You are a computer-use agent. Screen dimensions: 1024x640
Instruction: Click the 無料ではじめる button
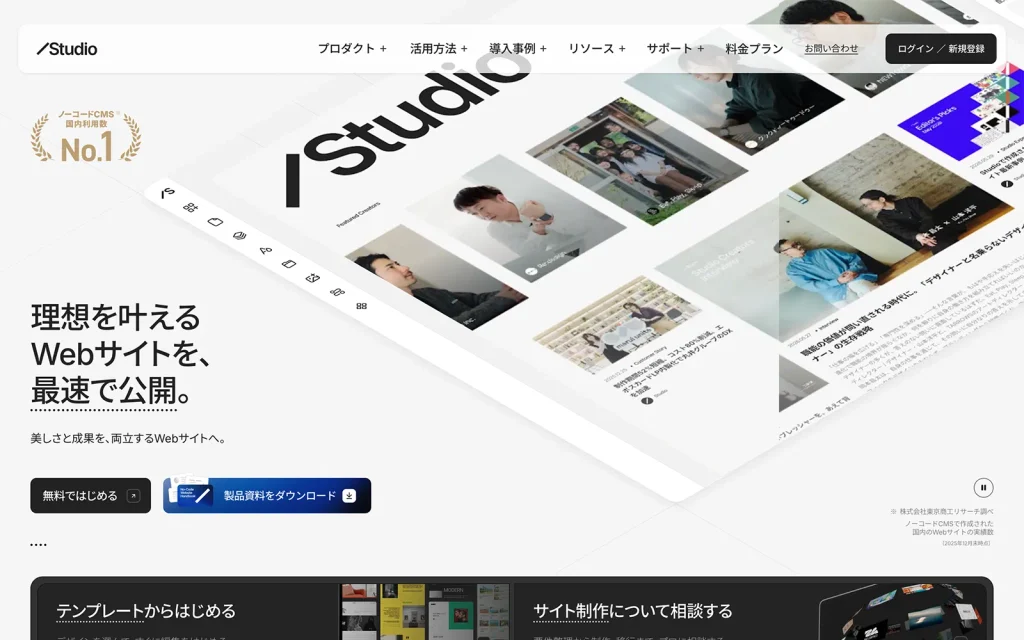[90, 496]
